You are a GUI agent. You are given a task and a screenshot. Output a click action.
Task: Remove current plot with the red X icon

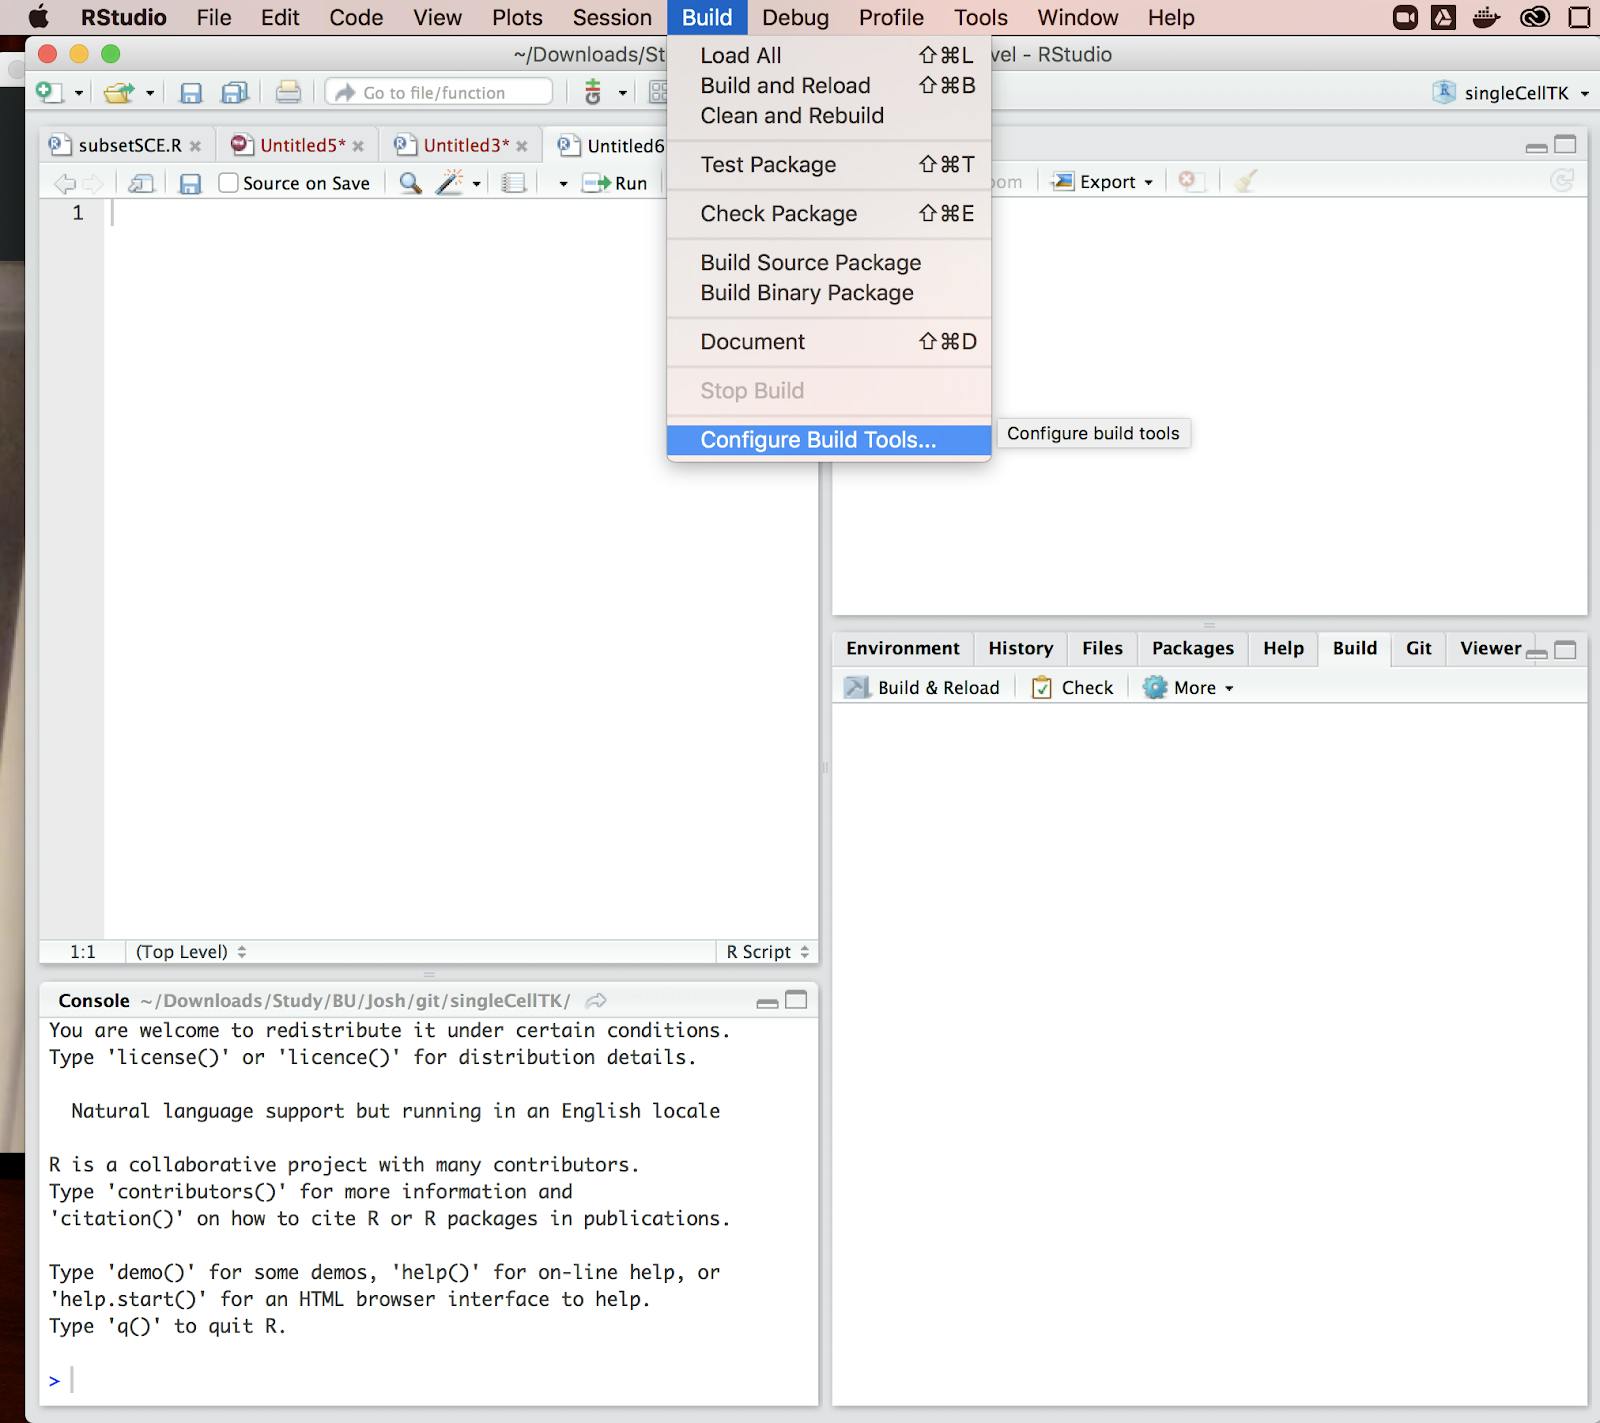click(x=1187, y=181)
